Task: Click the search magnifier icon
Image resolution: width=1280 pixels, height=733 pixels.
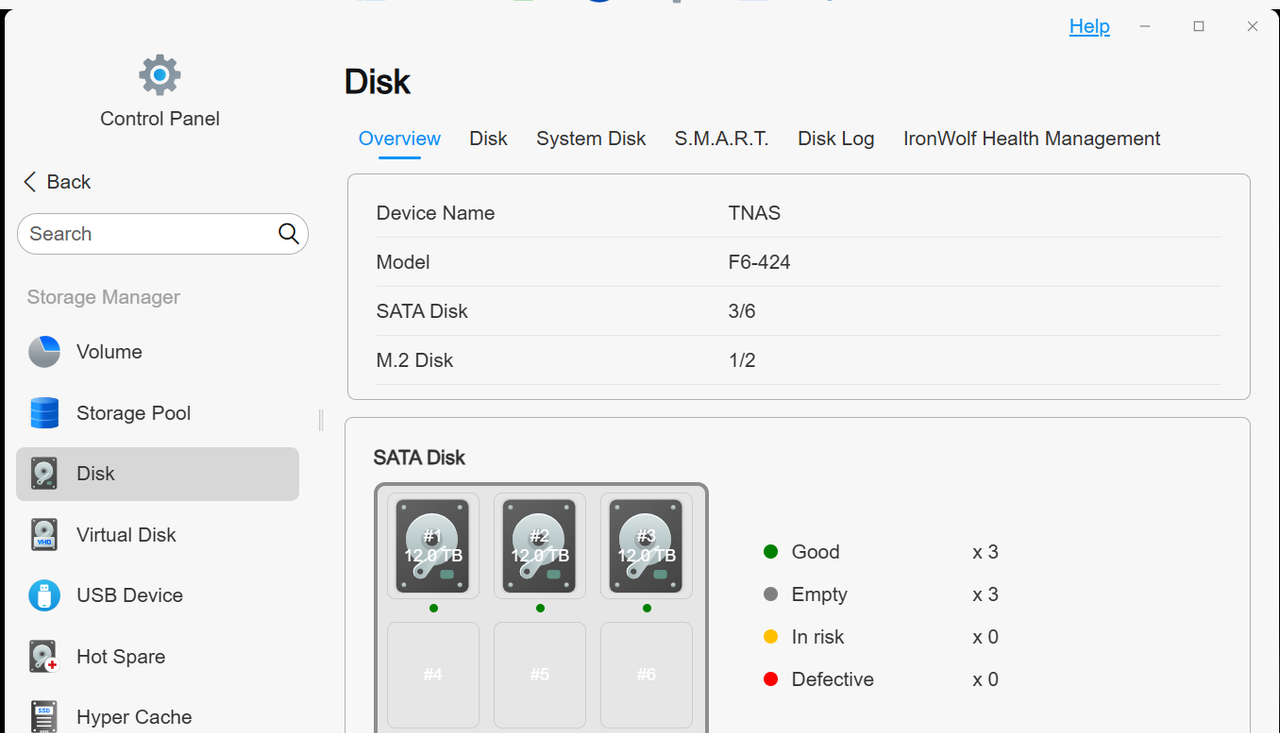Action: pos(289,234)
